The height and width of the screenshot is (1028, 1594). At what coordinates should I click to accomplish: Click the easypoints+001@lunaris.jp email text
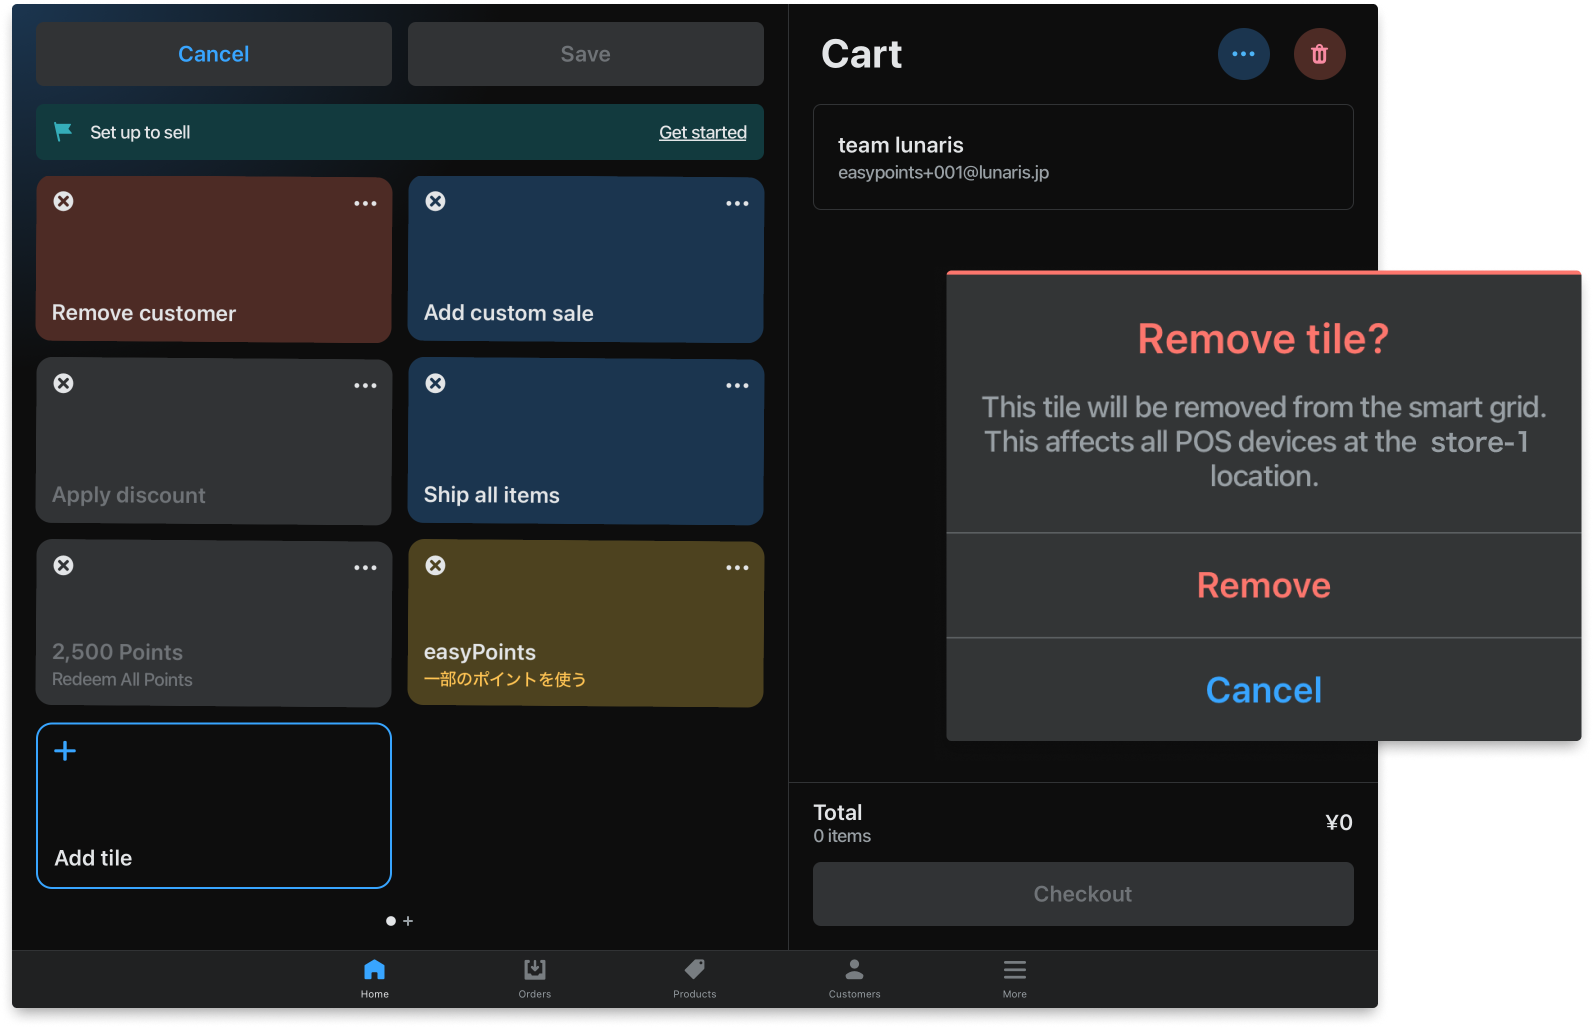tap(943, 172)
